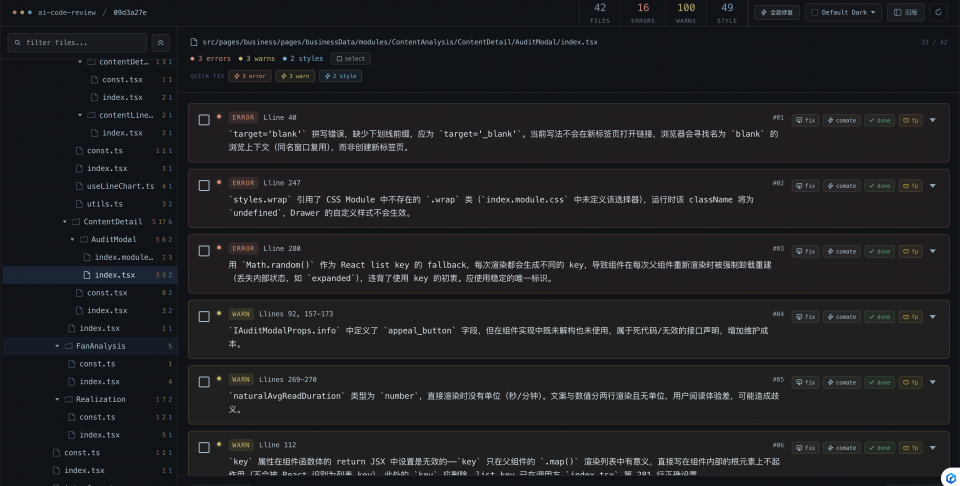The height and width of the screenshot is (486, 960).
Task: Check the box for WARN Line 112
Action: pyautogui.click(x=204, y=447)
